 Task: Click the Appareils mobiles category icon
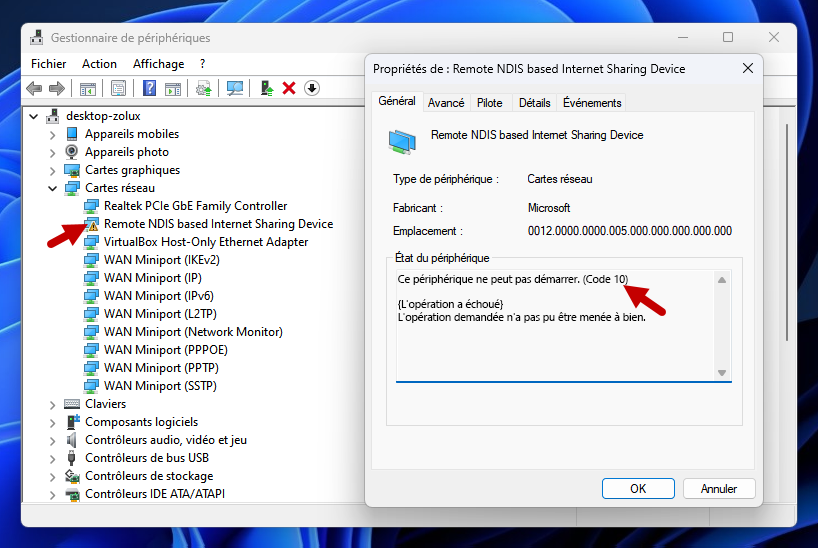pos(72,134)
